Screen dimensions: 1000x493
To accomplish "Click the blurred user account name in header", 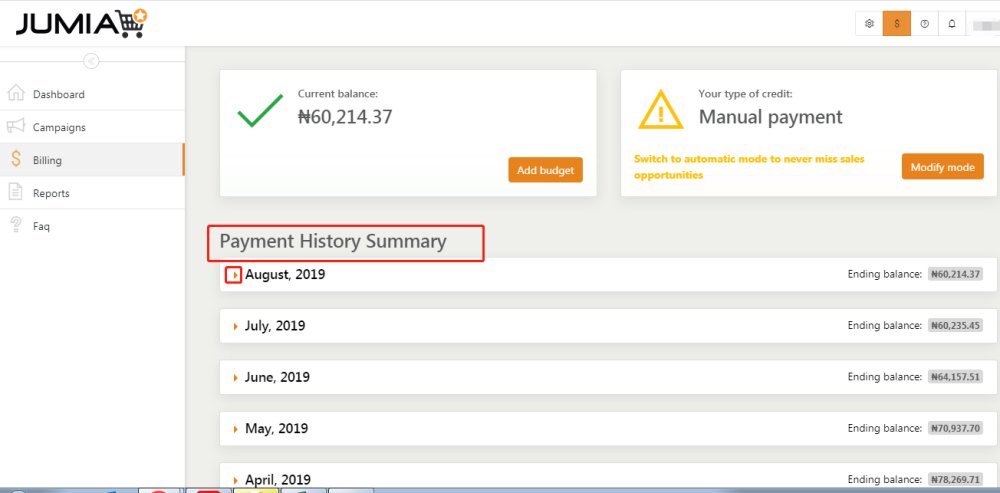I will coord(985,24).
